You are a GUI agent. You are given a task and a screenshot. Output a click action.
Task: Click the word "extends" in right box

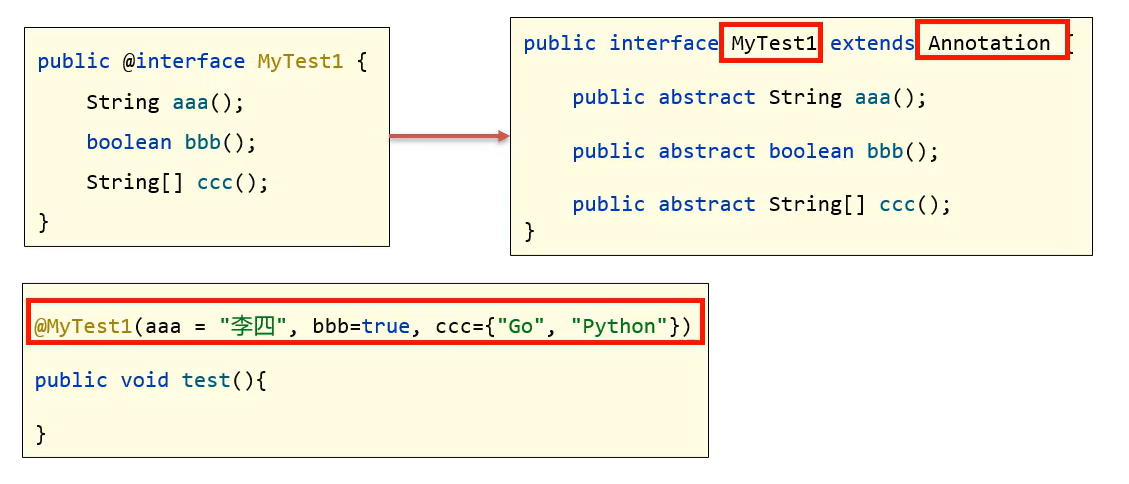(x=872, y=43)
